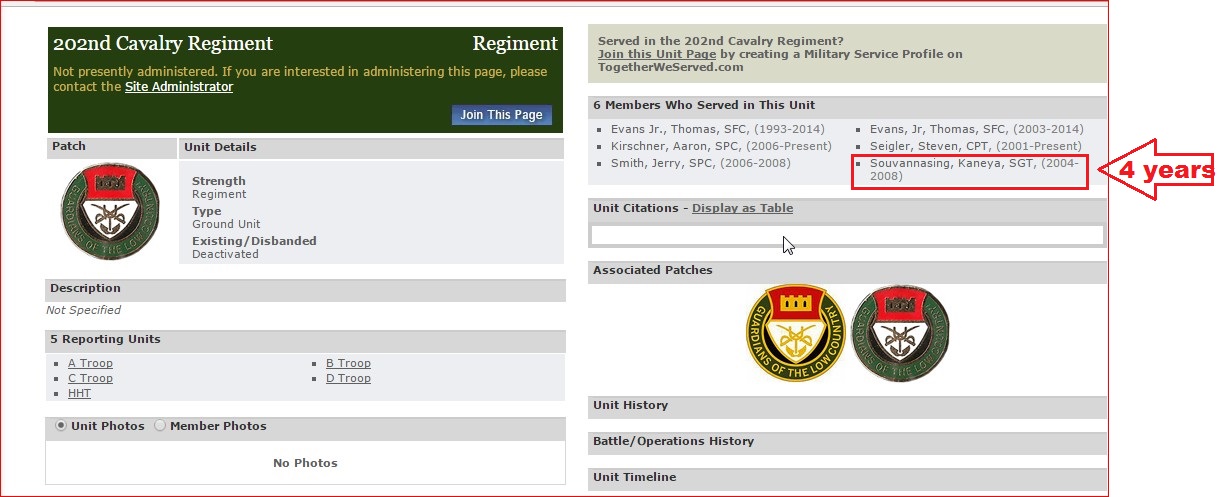
Task: Open the gold-bordered associated patch image
Action: click(794, 331)
